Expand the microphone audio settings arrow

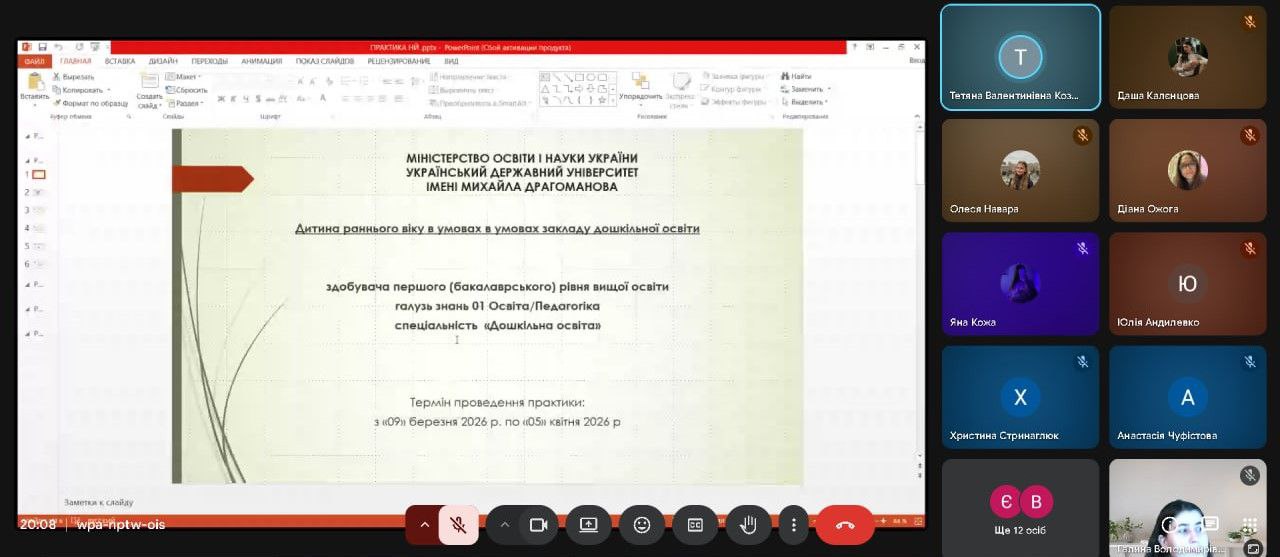424,525
